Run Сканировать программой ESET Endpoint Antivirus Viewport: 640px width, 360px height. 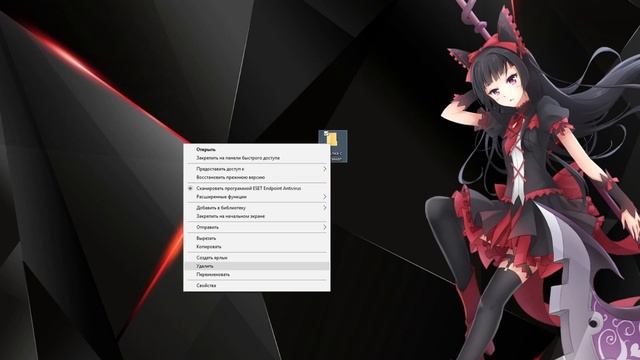tap(257, 189)
